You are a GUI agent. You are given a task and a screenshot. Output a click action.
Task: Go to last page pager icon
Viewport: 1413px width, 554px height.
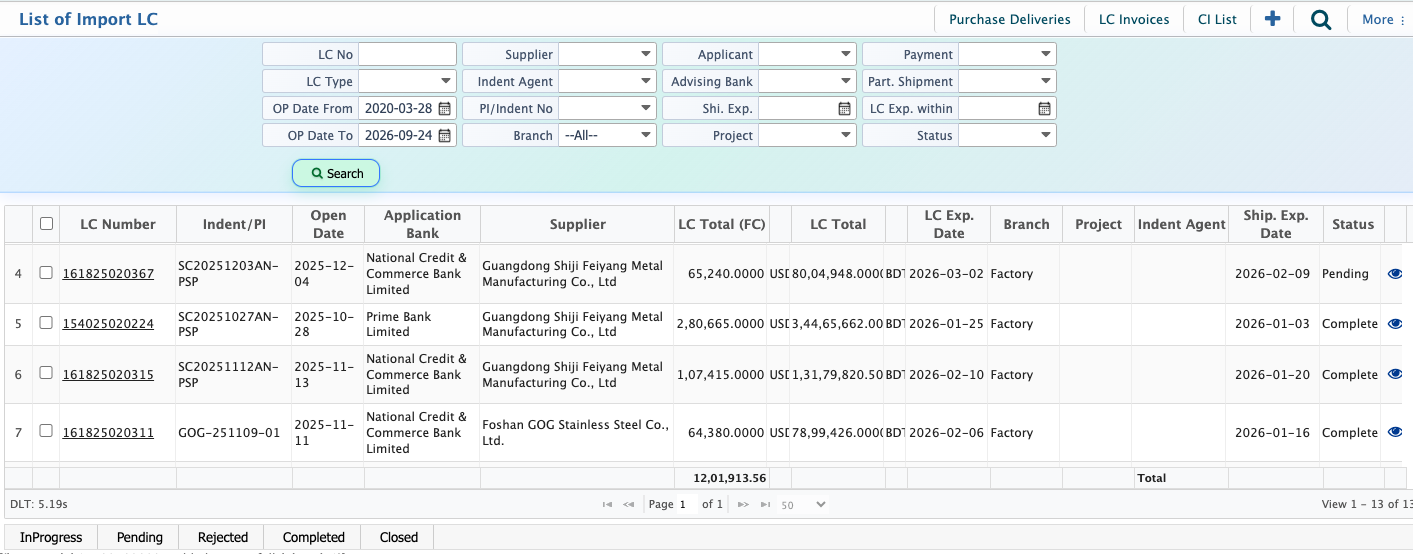tap(765, 504)
